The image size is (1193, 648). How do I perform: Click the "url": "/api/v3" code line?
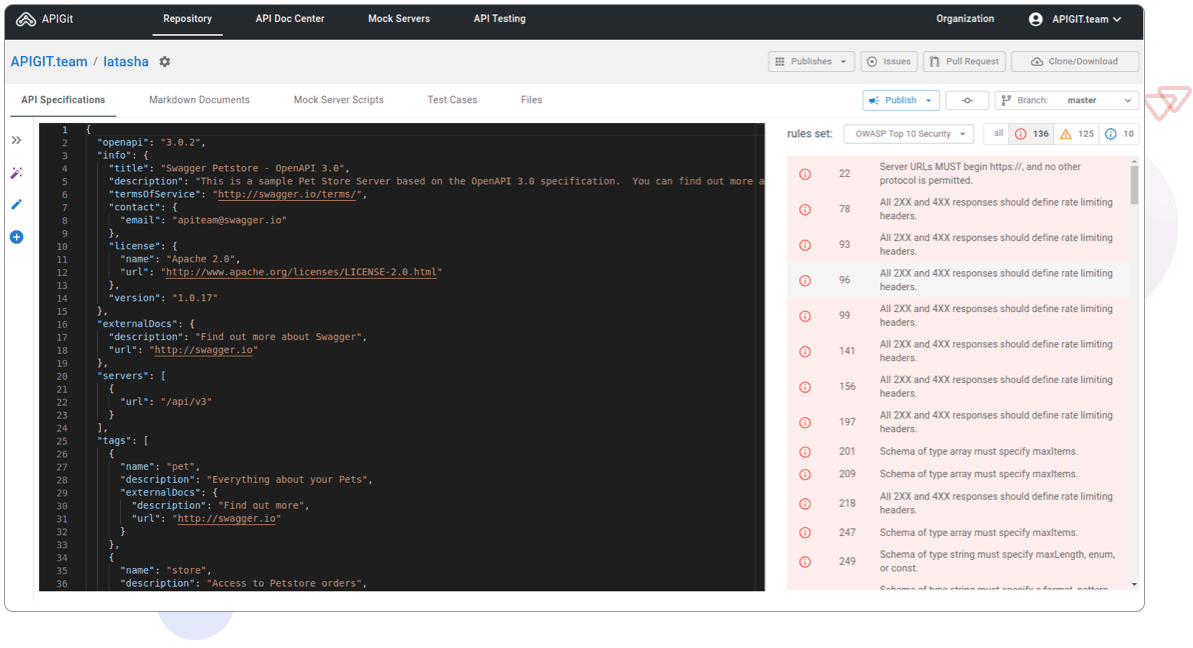tap(166, 402)
